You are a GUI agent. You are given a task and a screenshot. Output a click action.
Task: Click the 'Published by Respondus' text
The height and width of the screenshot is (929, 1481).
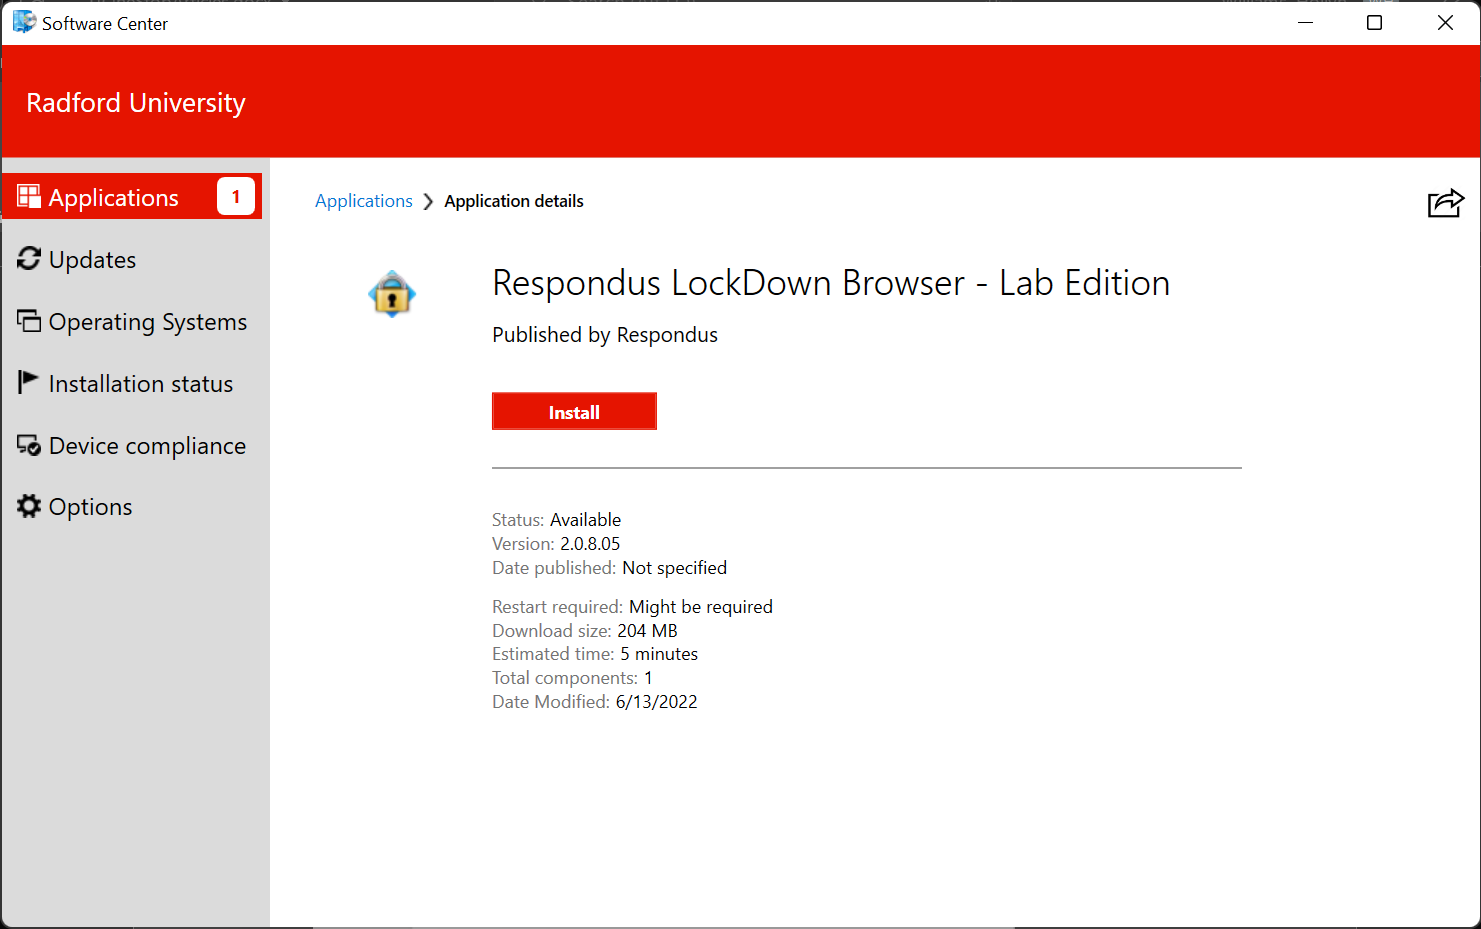[605, 335]
